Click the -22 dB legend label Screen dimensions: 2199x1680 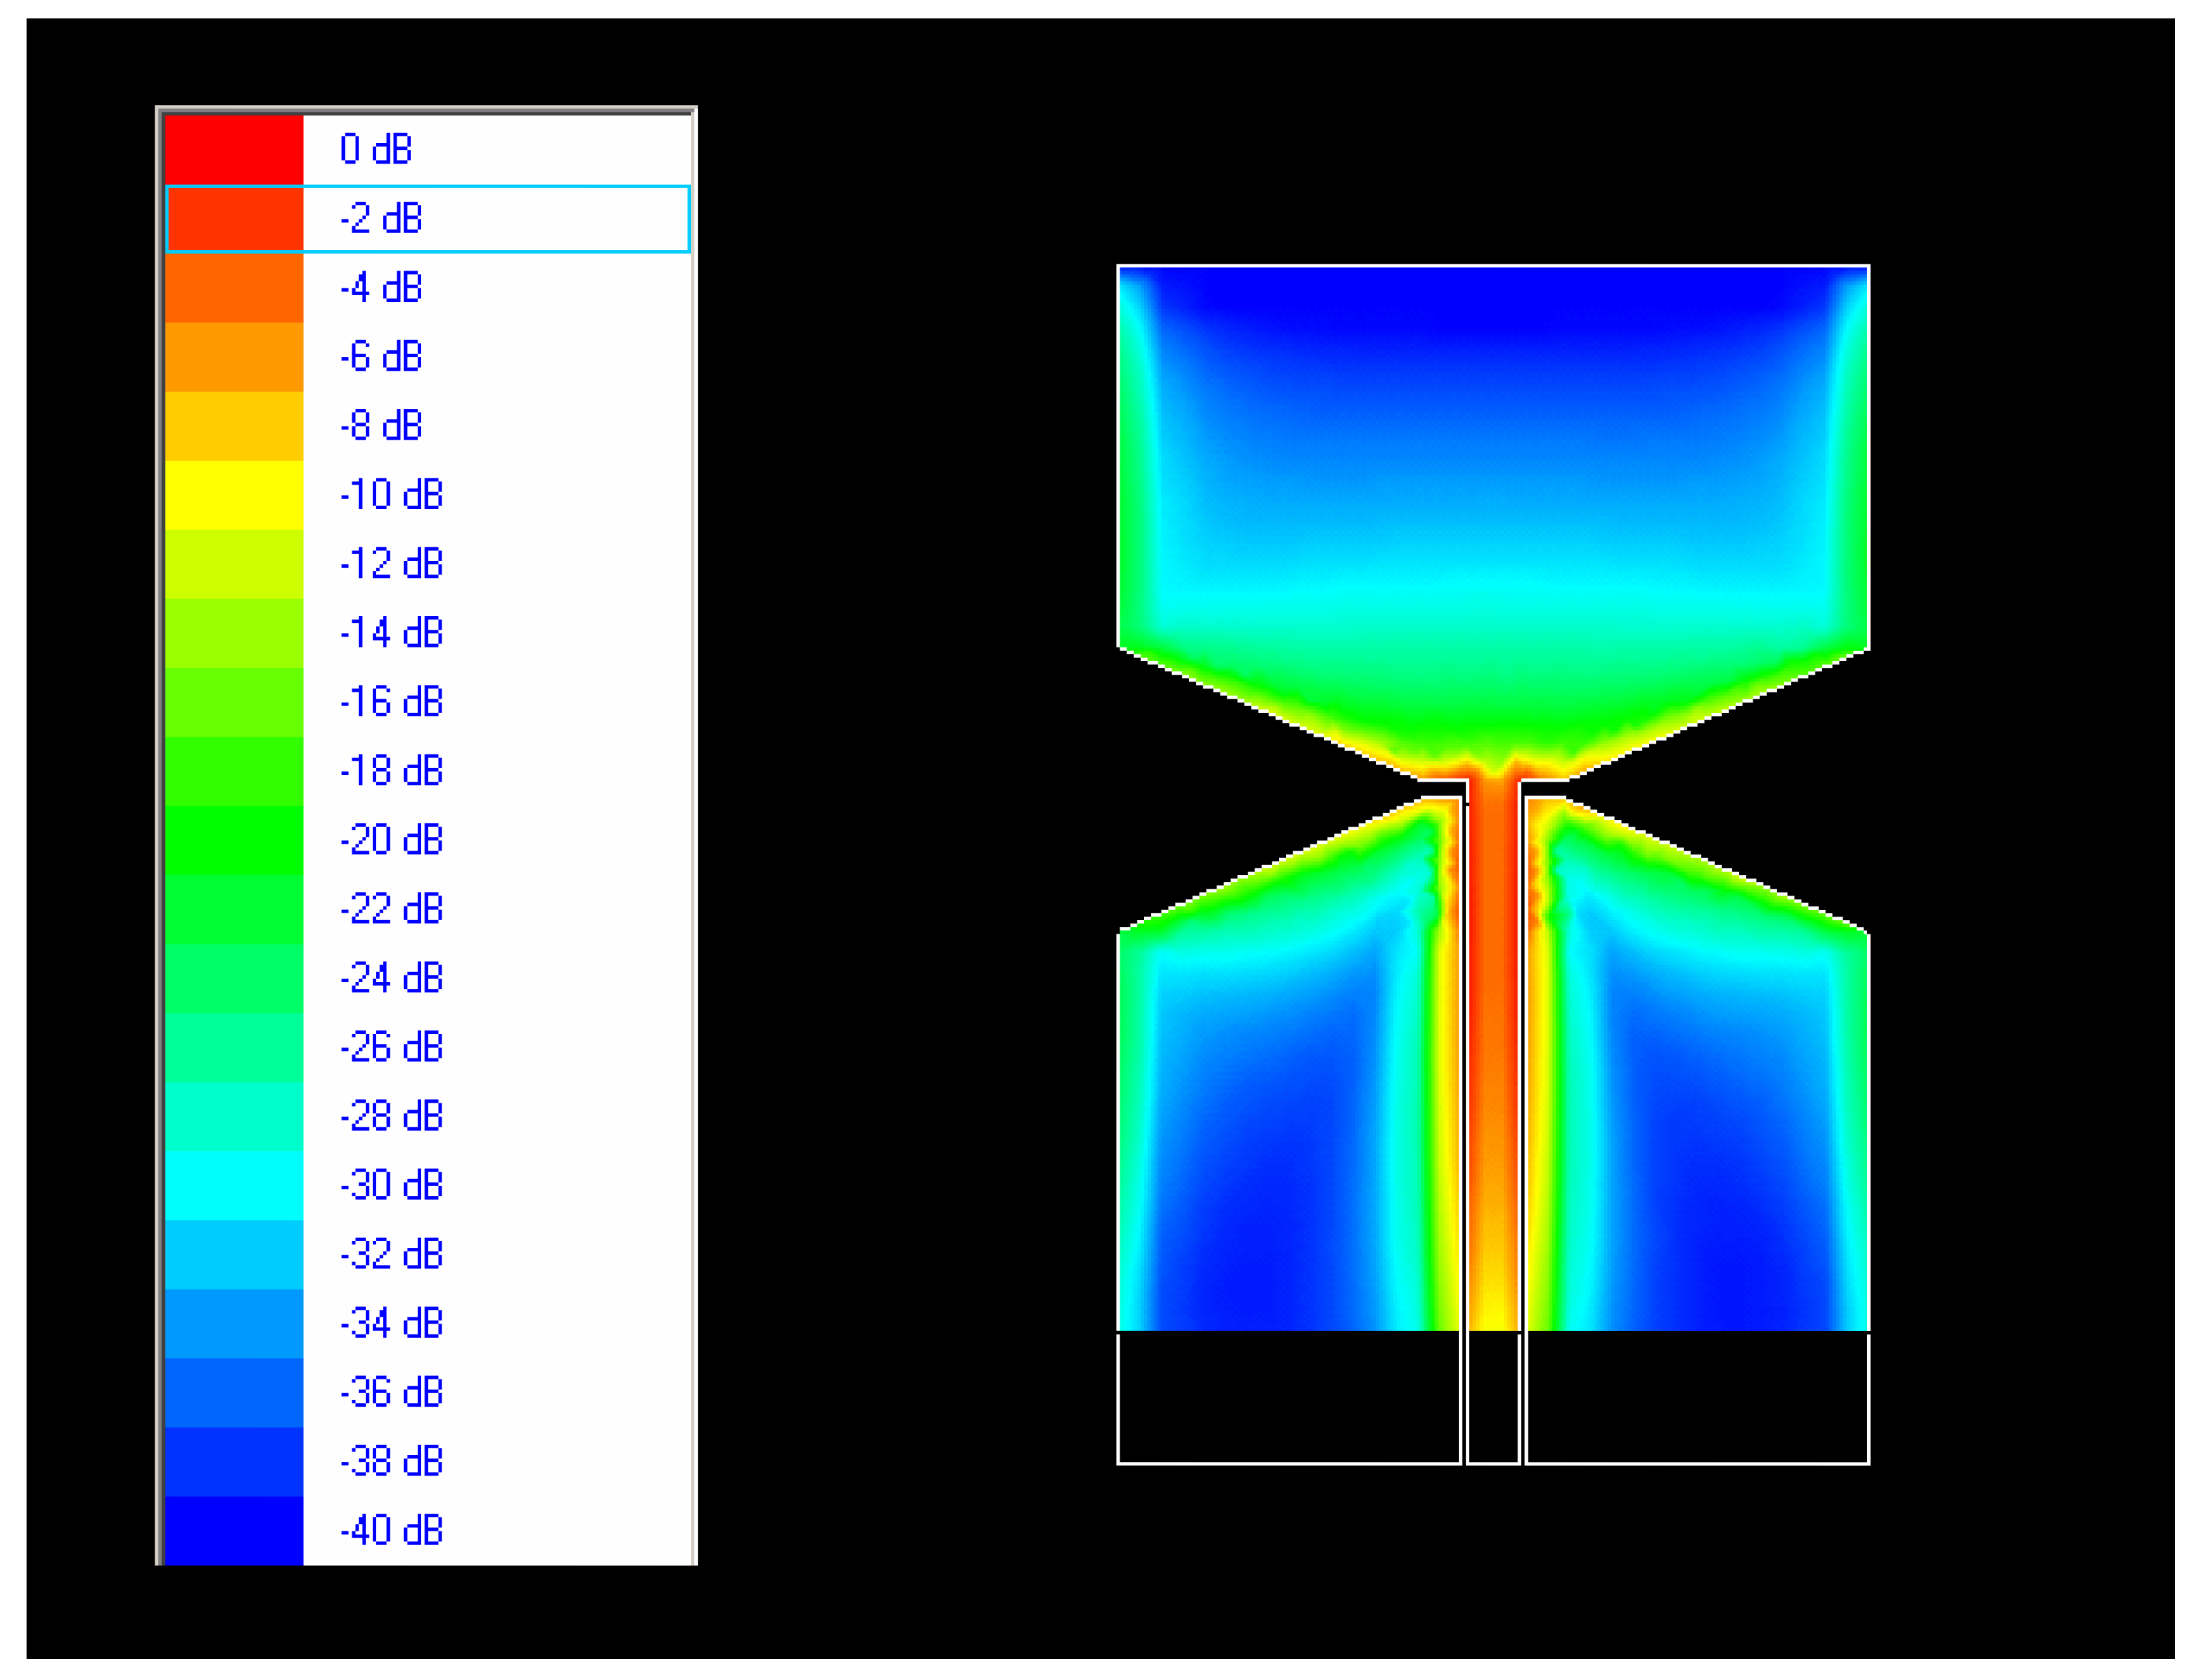pyautogui.click(x=391, y=909)
